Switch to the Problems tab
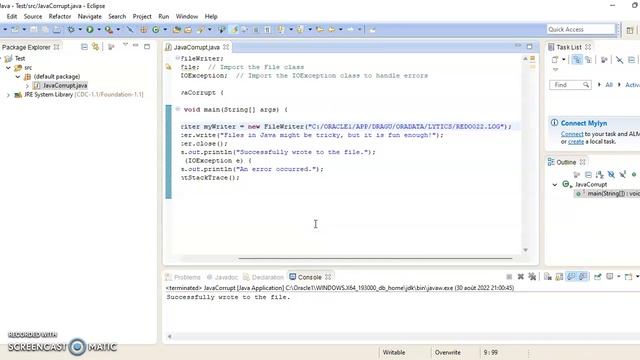640x360 pixels. [x=182, y=277]
